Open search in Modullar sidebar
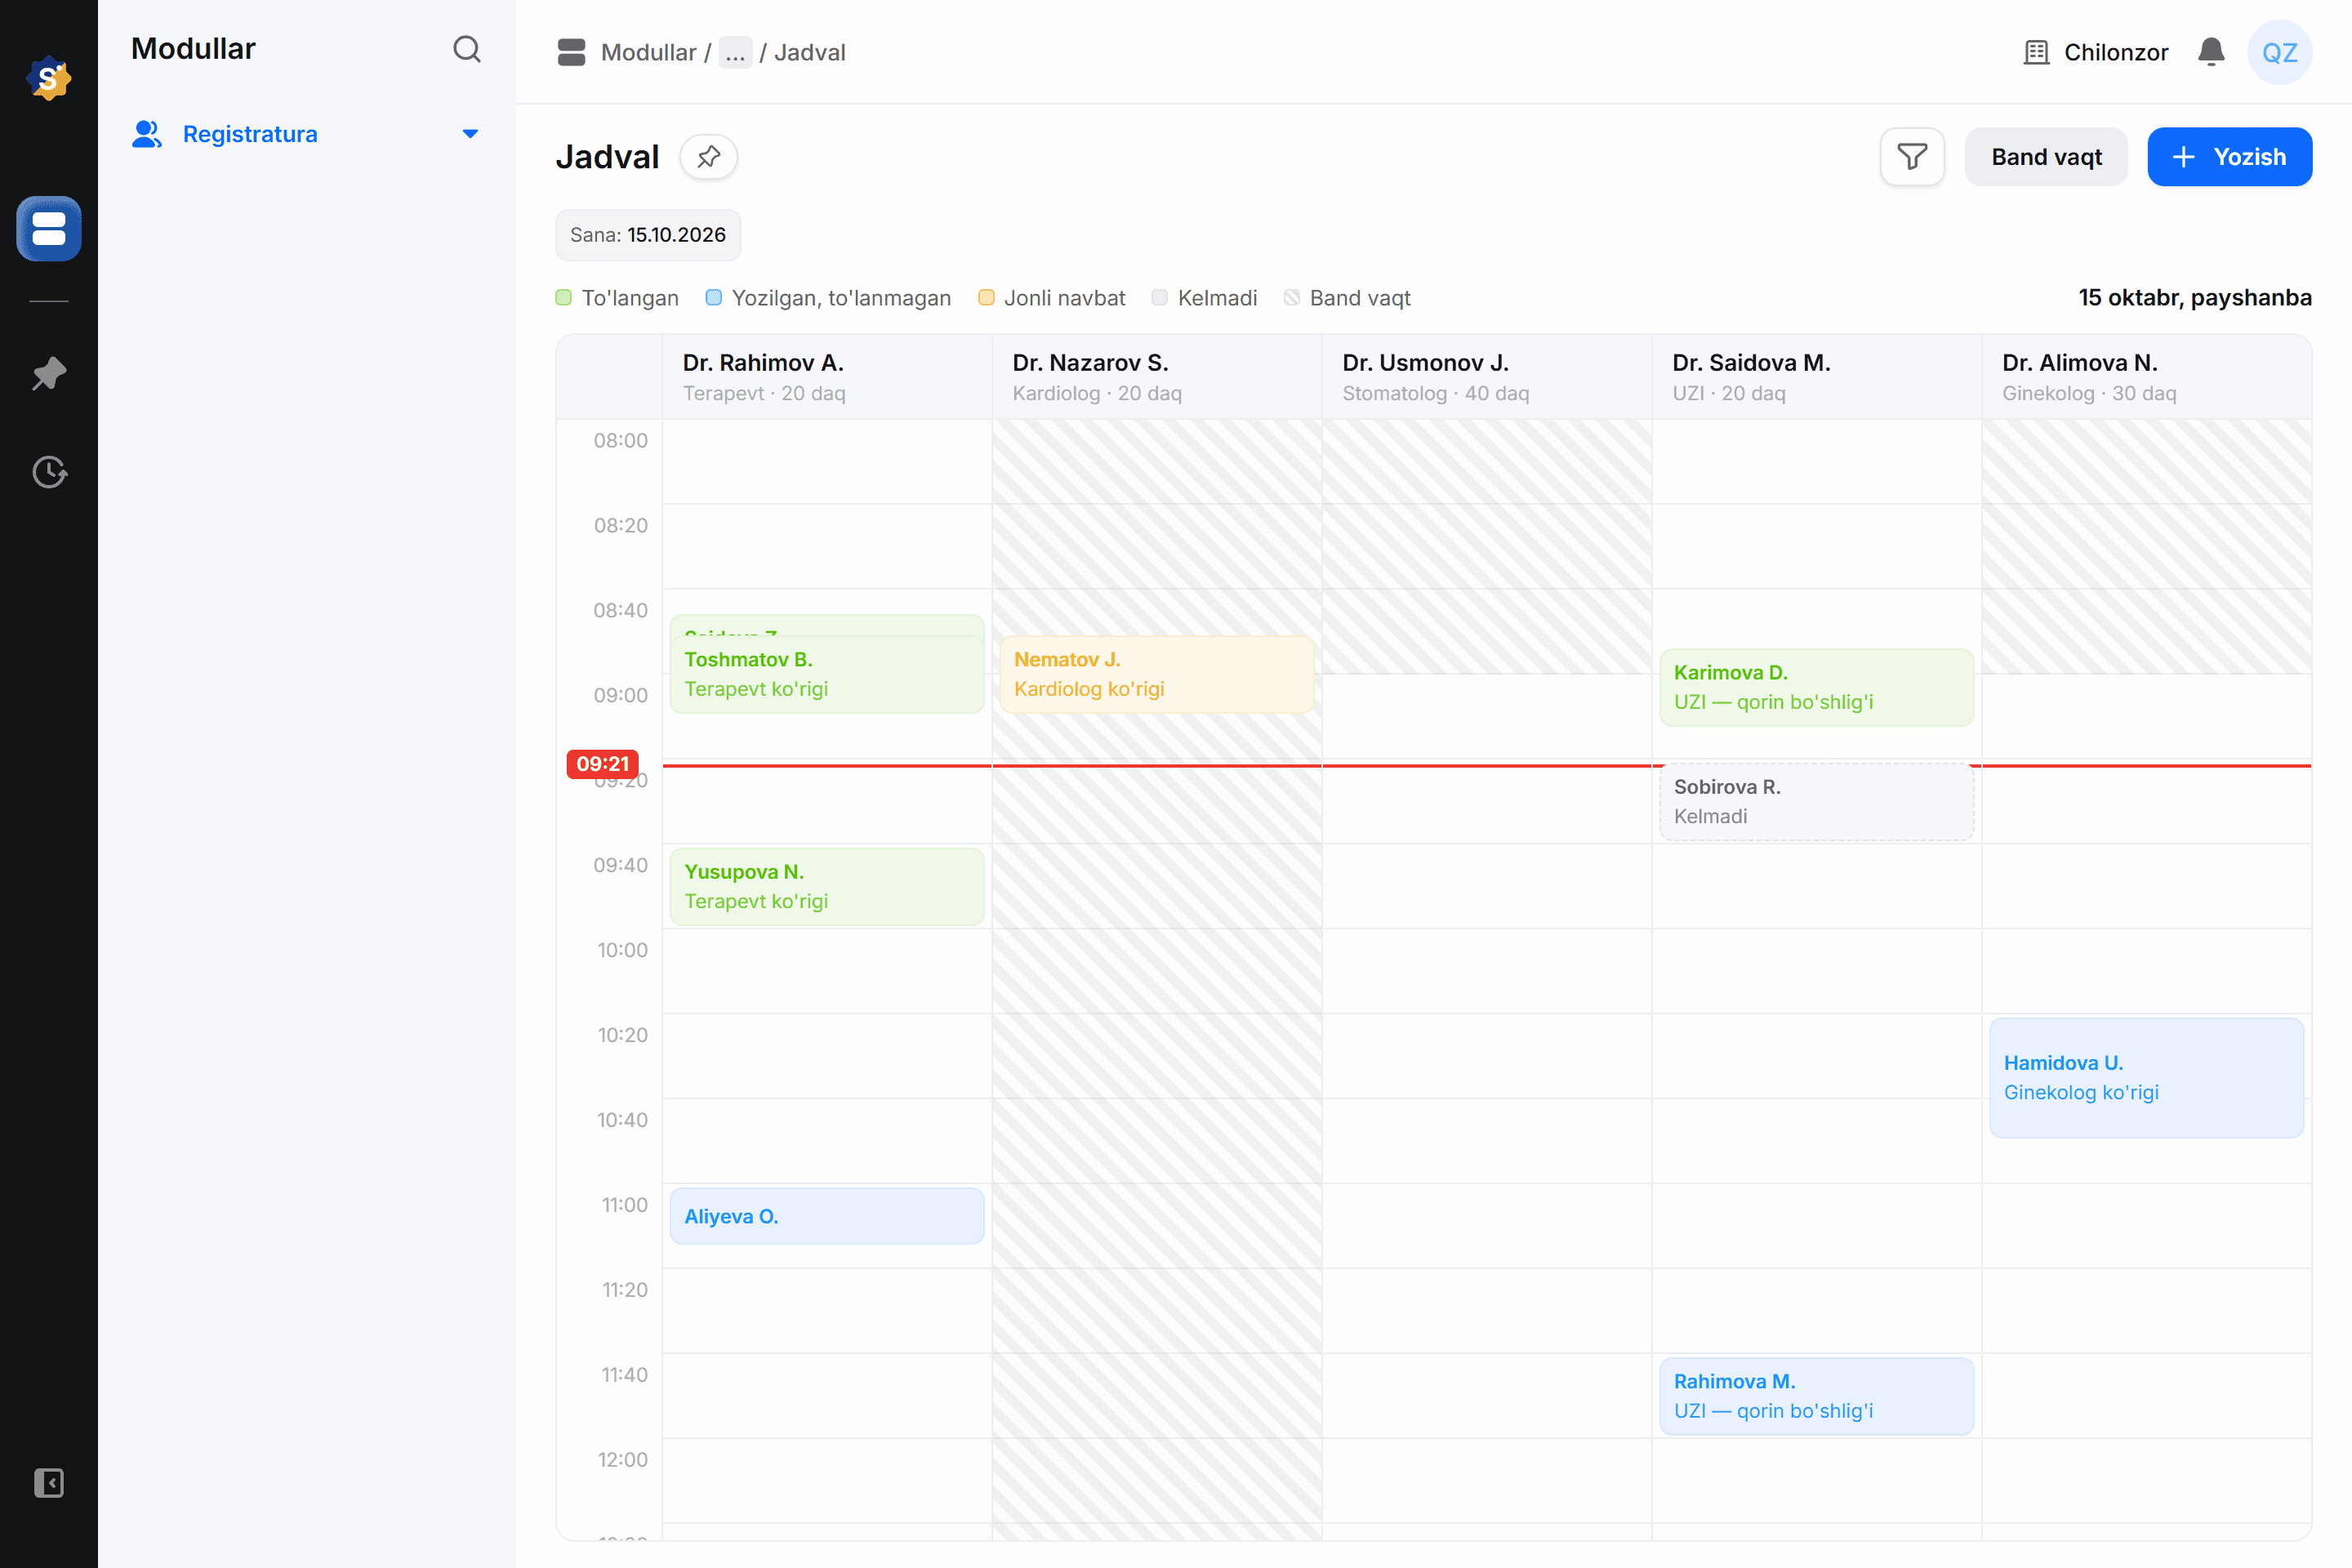This screenshot has width=2352, height=1568. 467,49
